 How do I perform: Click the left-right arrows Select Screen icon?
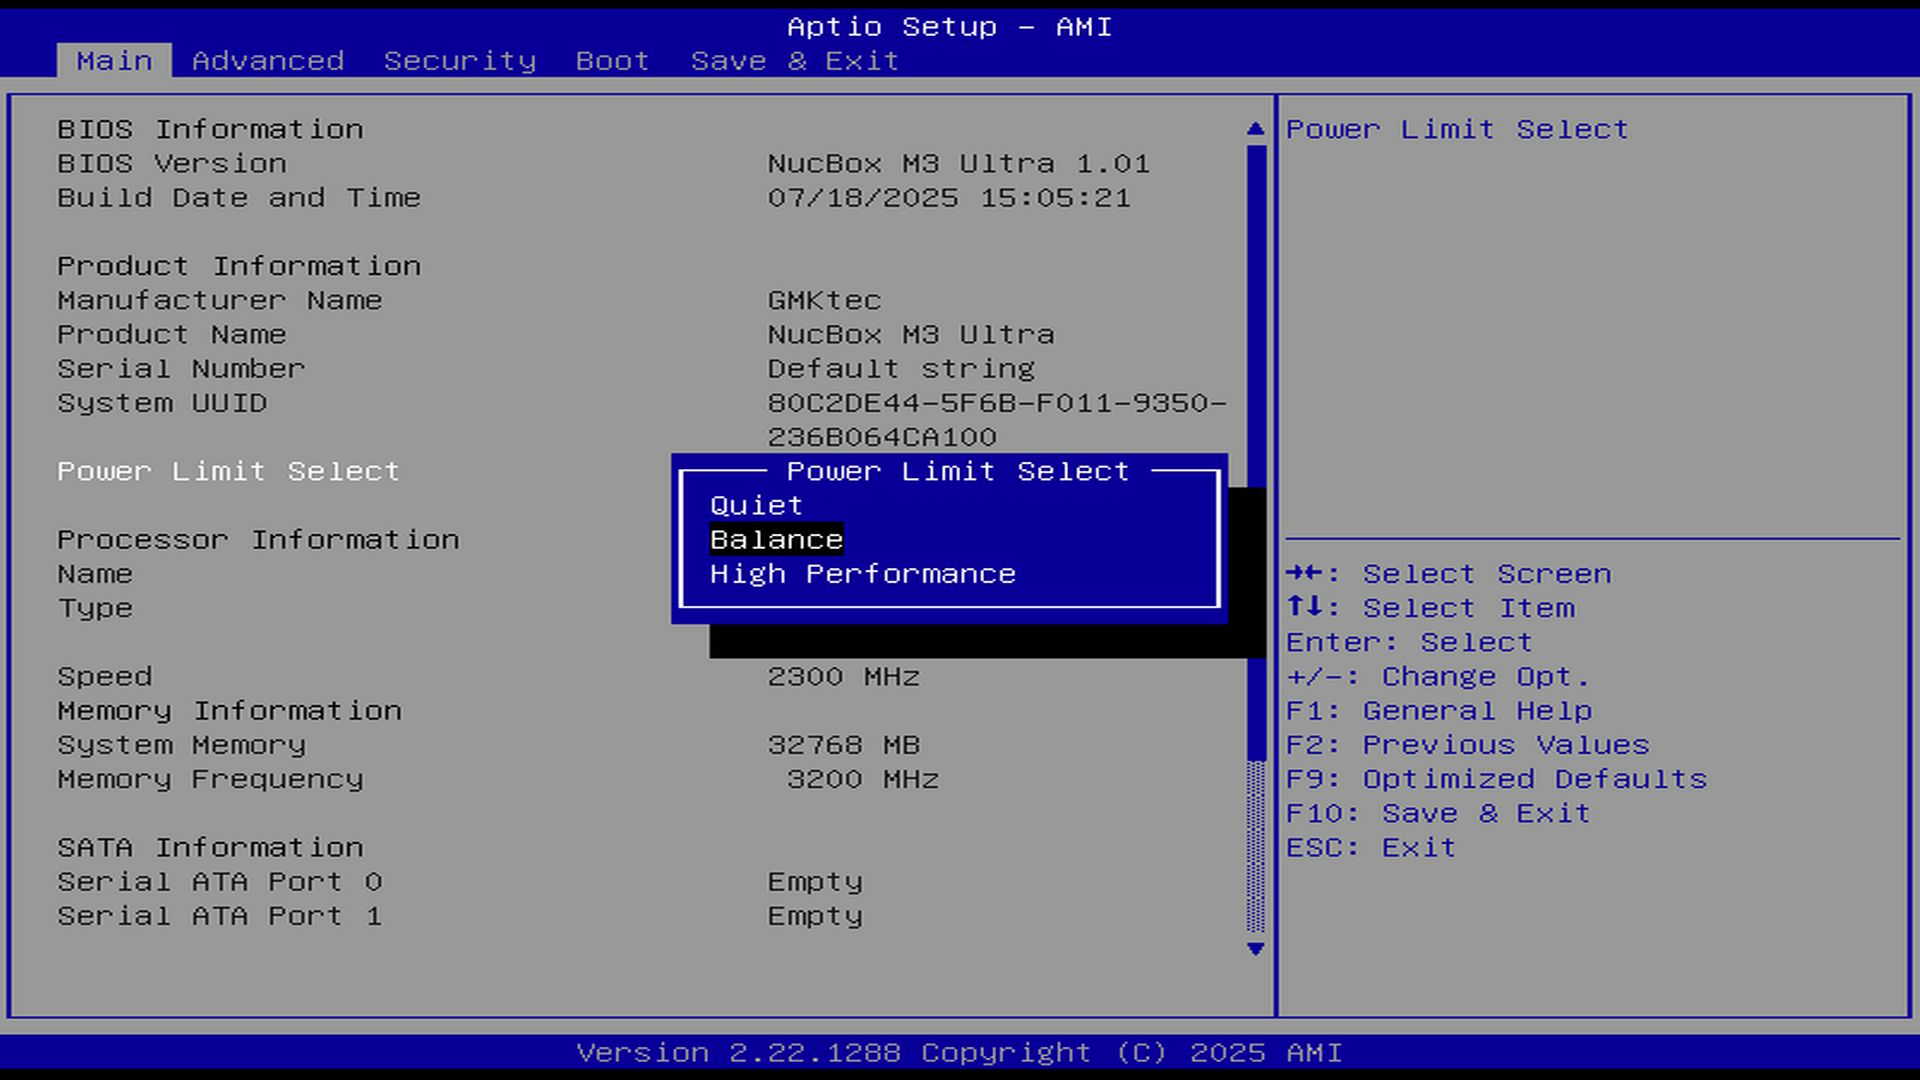(1305, 574)
